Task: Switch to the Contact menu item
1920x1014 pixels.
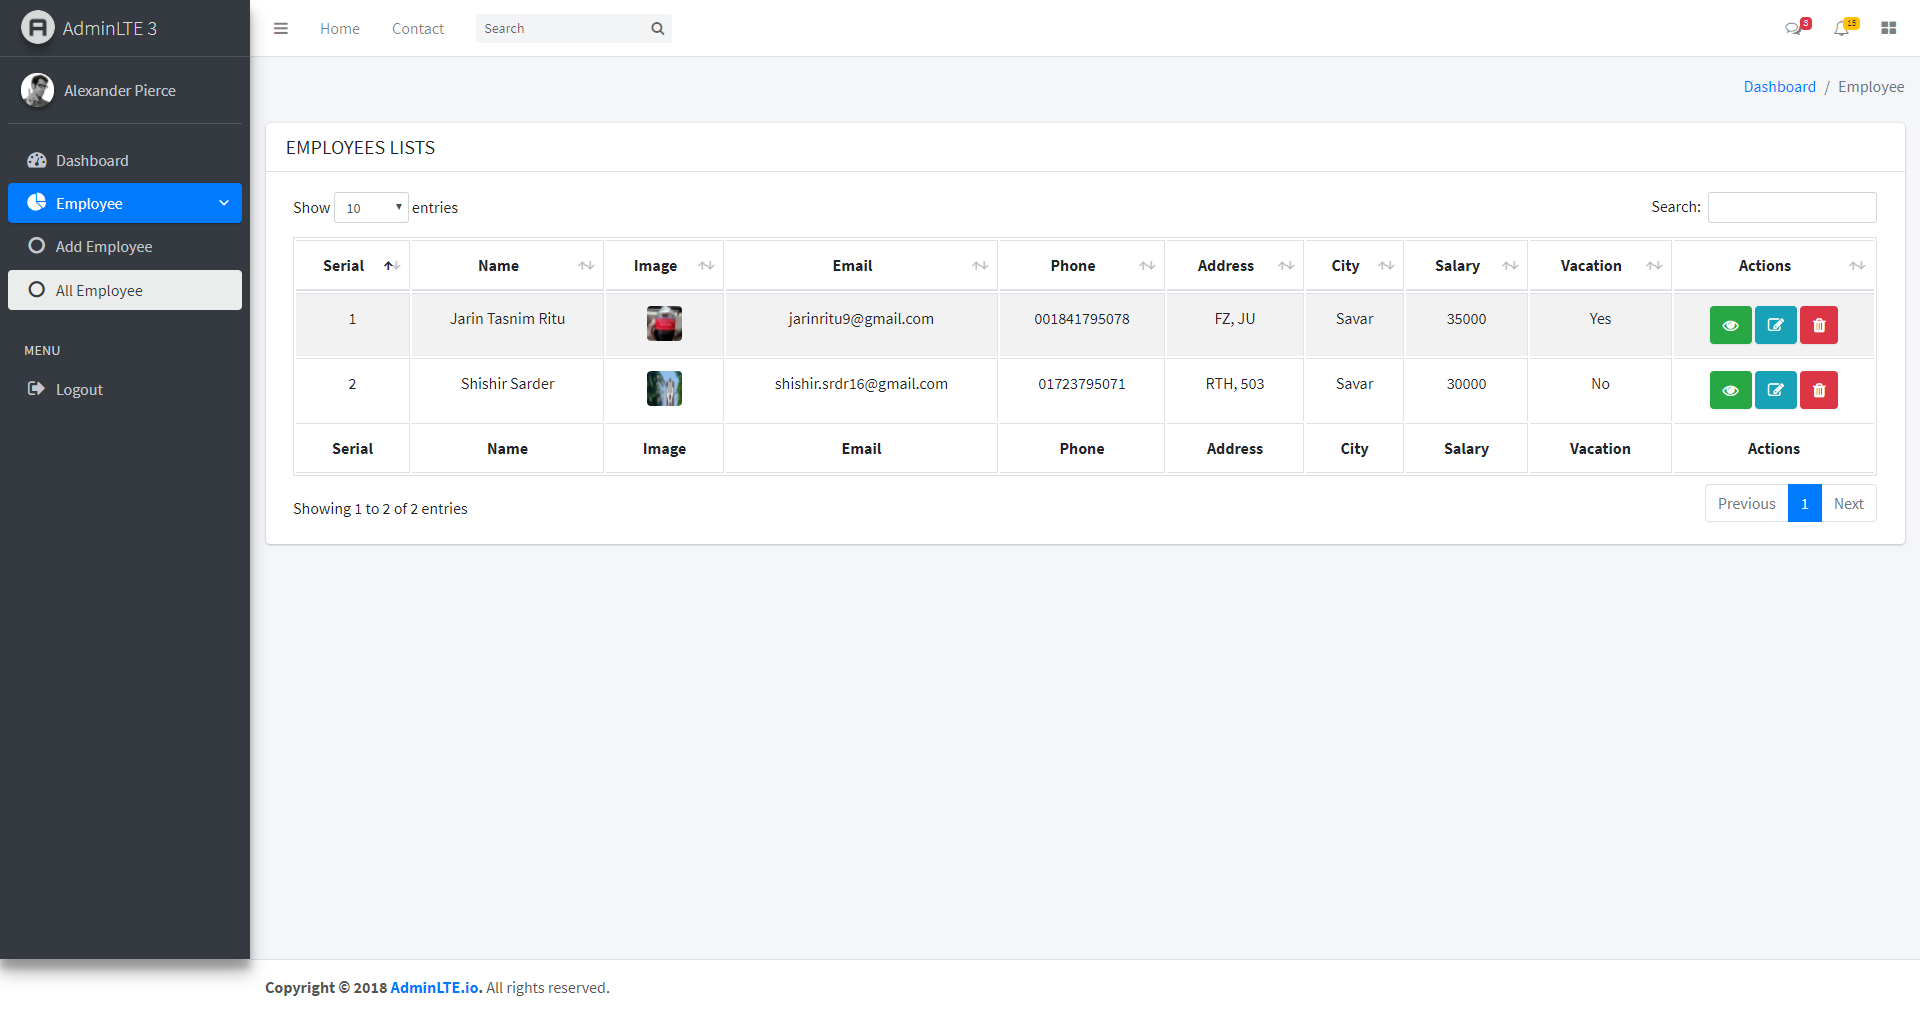Action: (x=417, y=28)
